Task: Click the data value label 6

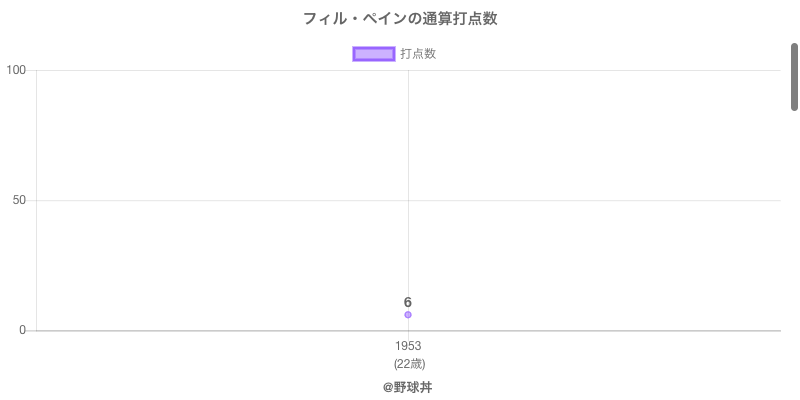Action: coord(408,302)
